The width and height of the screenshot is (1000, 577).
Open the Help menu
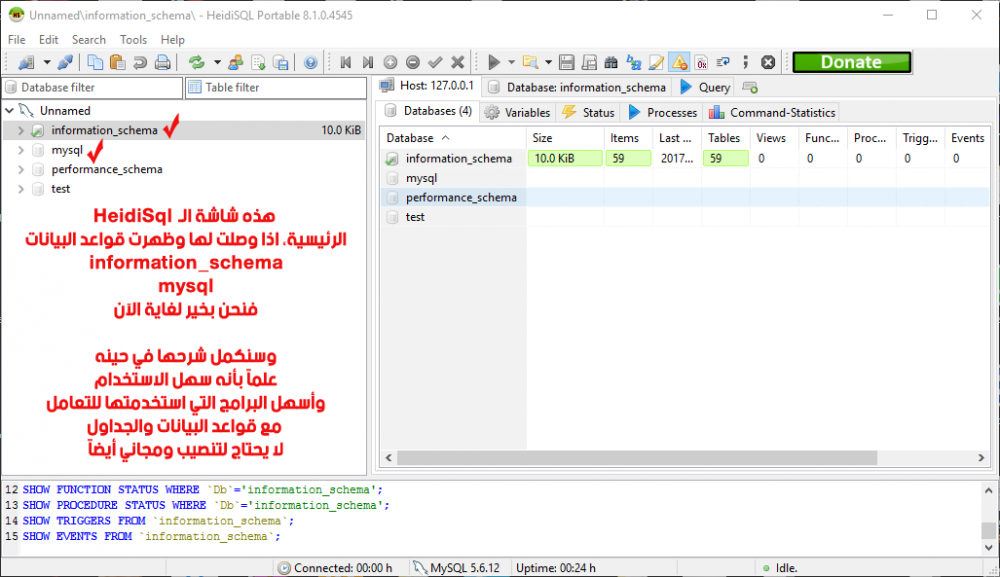(x=172, y=40)
